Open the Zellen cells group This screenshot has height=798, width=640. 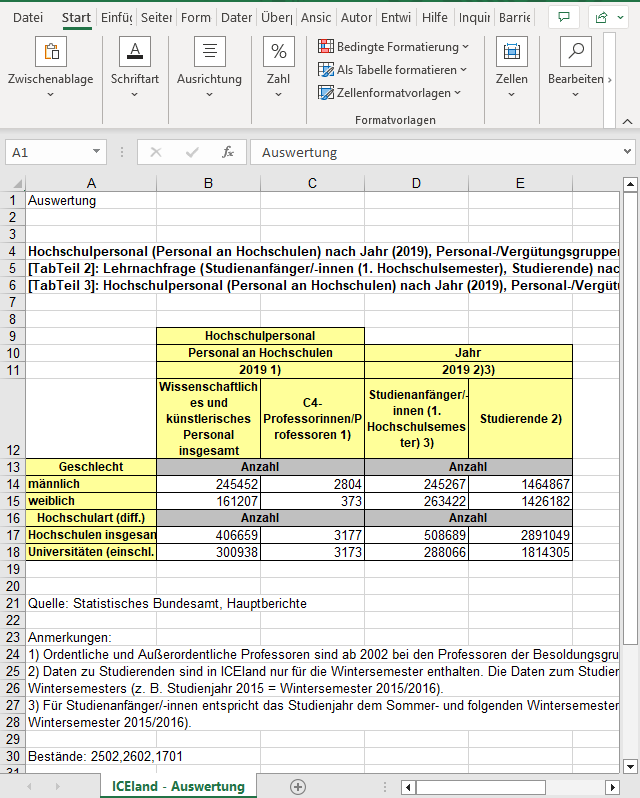coord(511,66)
